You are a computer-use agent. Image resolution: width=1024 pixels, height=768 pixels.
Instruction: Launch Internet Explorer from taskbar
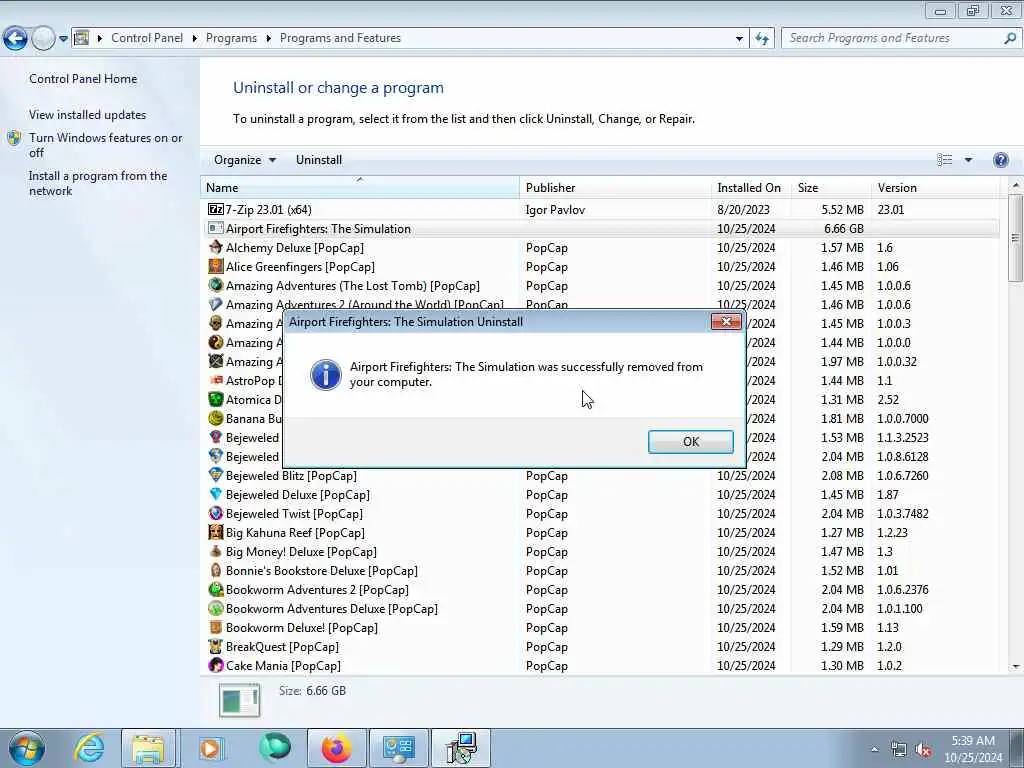click(89, 748)
